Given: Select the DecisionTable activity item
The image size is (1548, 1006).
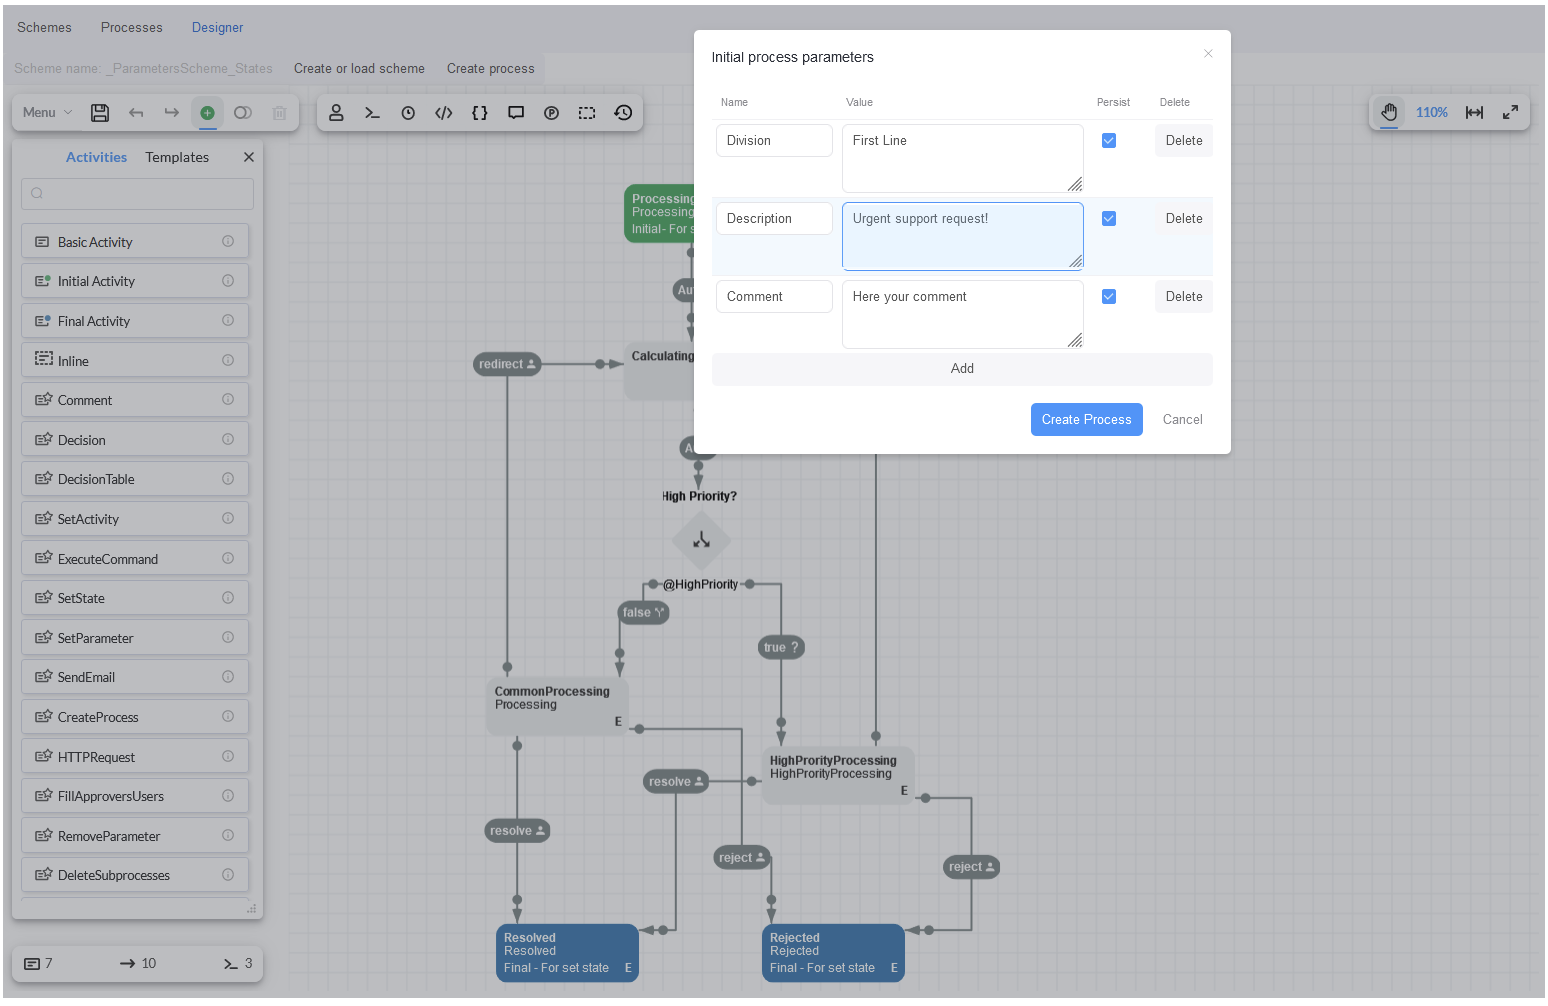Looking at the screenshot, I should (x=135, y=479).
